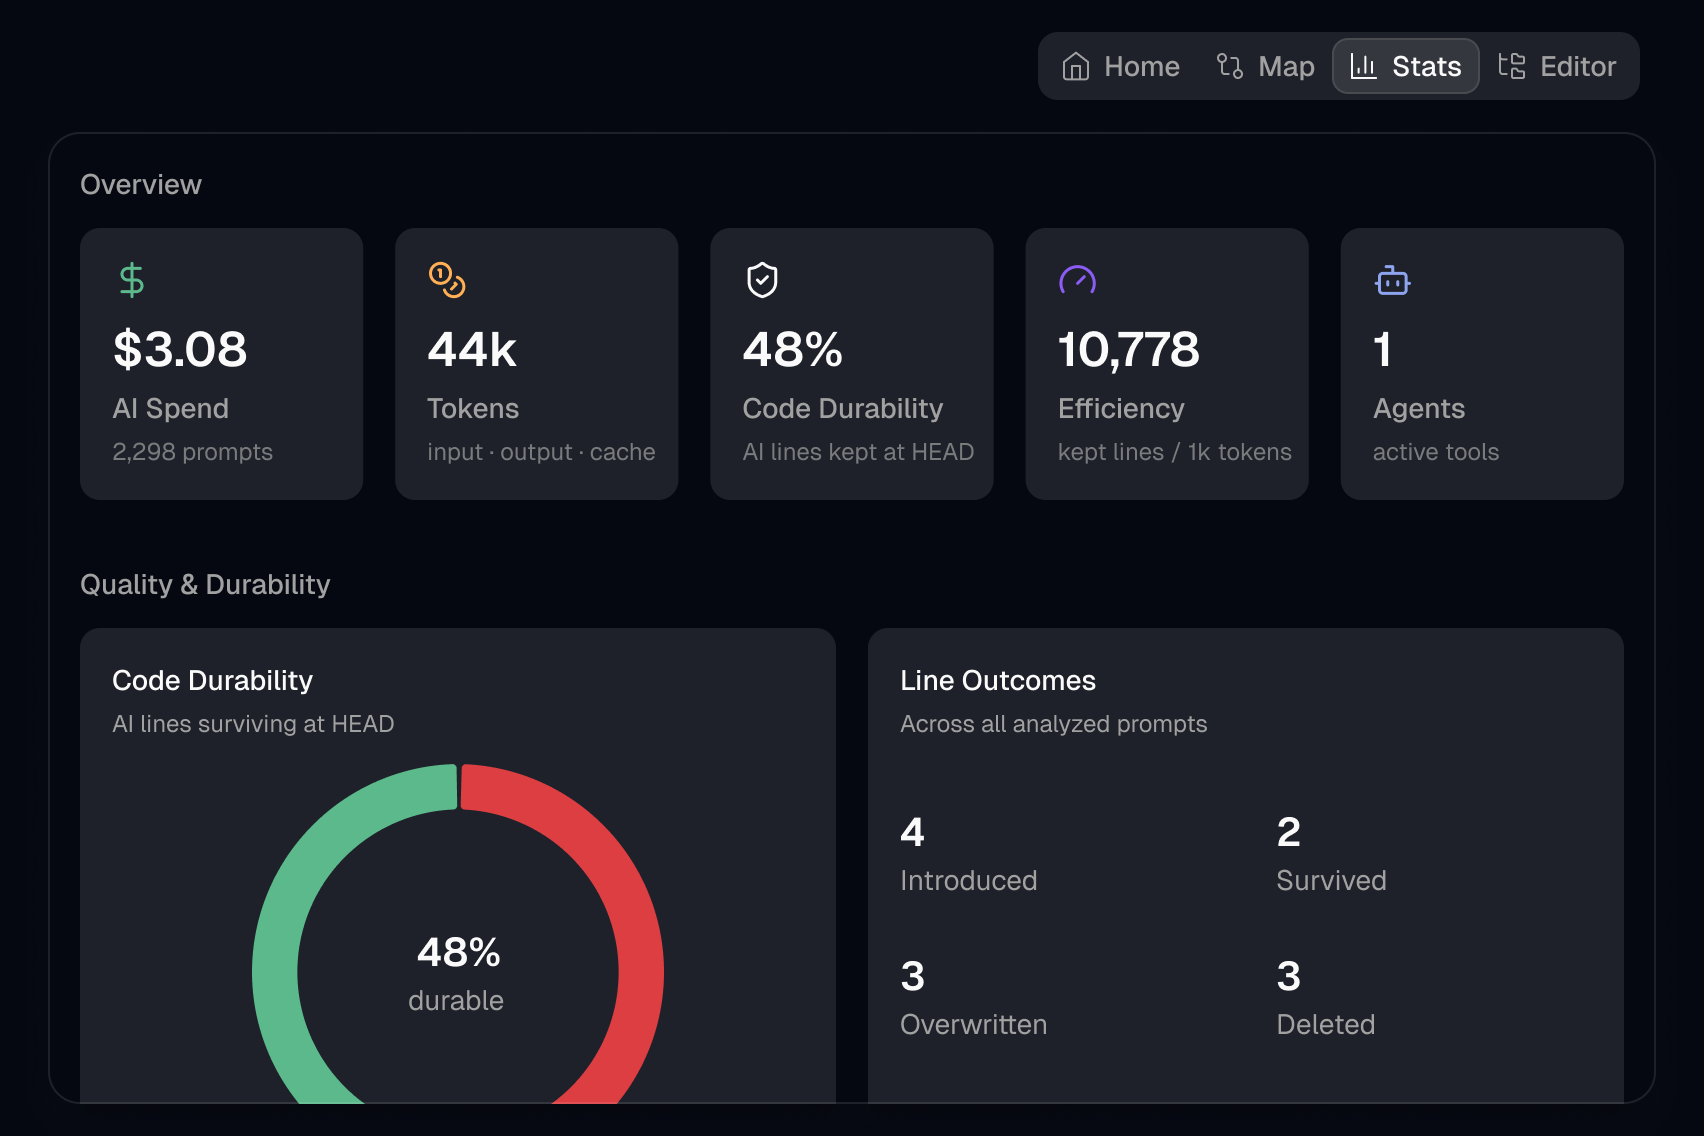Switch to the Map tab

point(1265,66)
